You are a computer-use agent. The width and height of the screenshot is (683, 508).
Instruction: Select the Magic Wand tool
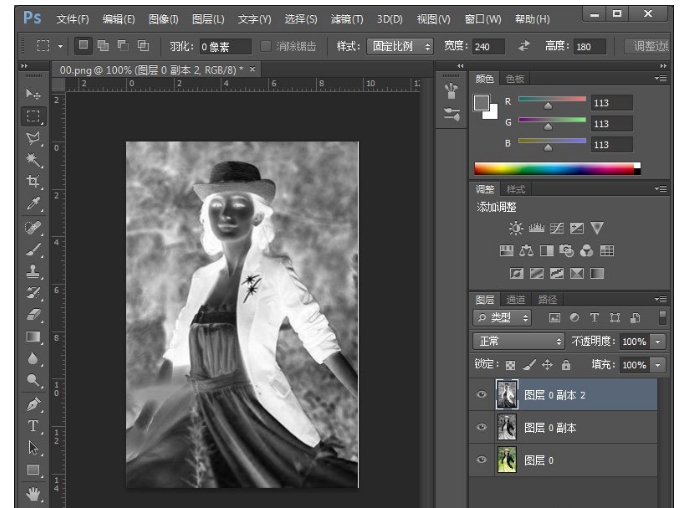pyautogui.click(x=33, y=160)
